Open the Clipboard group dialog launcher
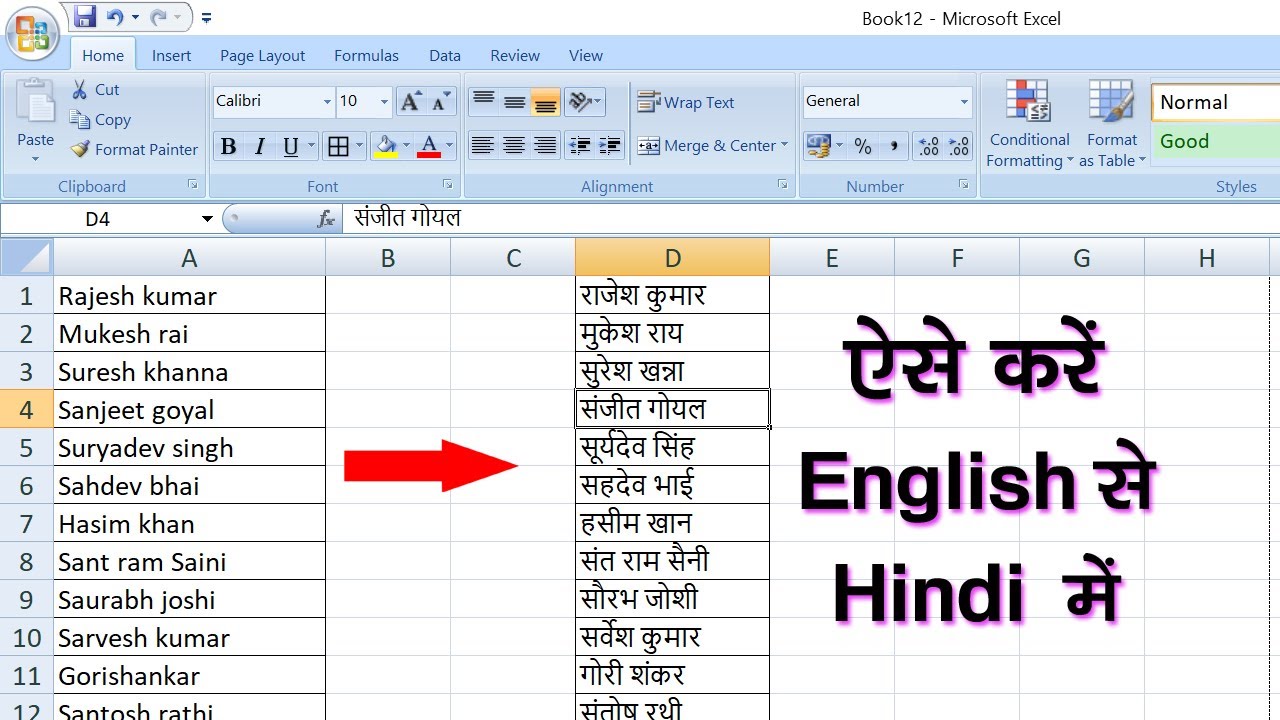This screenshot has height=720, width=1280. (192, 185)
